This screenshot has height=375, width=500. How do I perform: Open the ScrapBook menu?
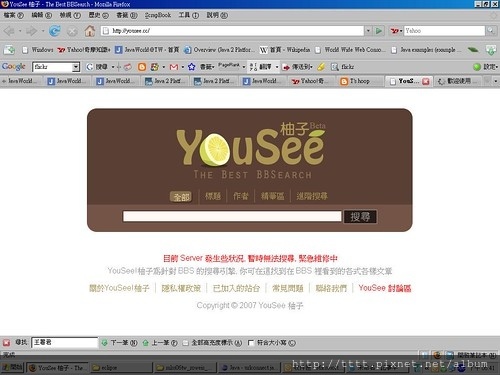158,15
